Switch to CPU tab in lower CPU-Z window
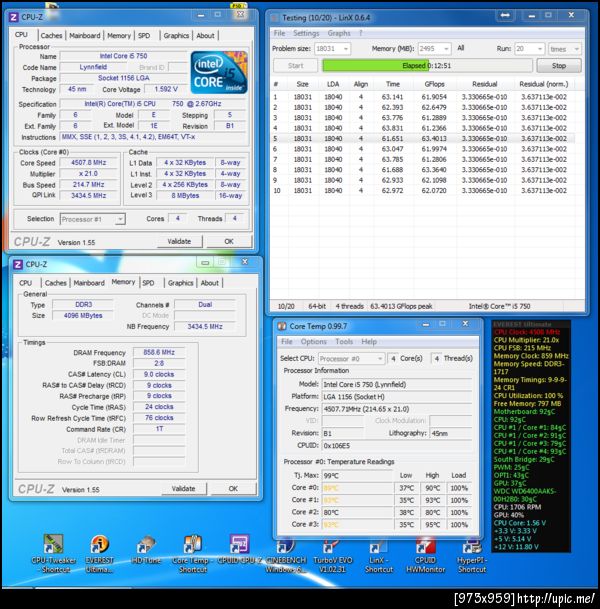600x609 pixels. 25,283
